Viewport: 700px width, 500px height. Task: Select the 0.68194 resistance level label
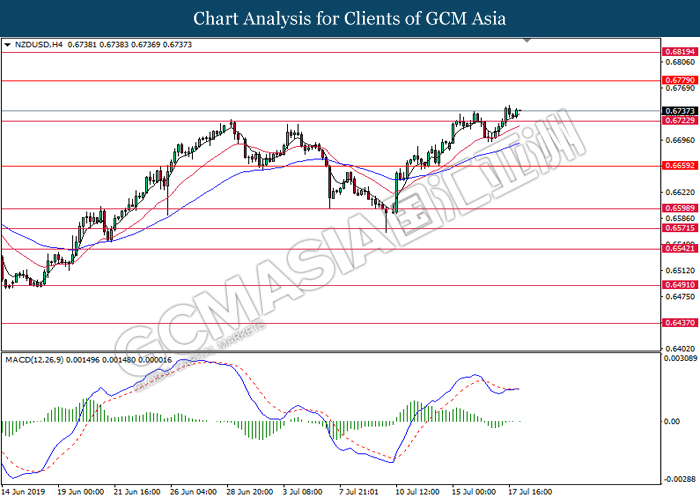point(680,52)
